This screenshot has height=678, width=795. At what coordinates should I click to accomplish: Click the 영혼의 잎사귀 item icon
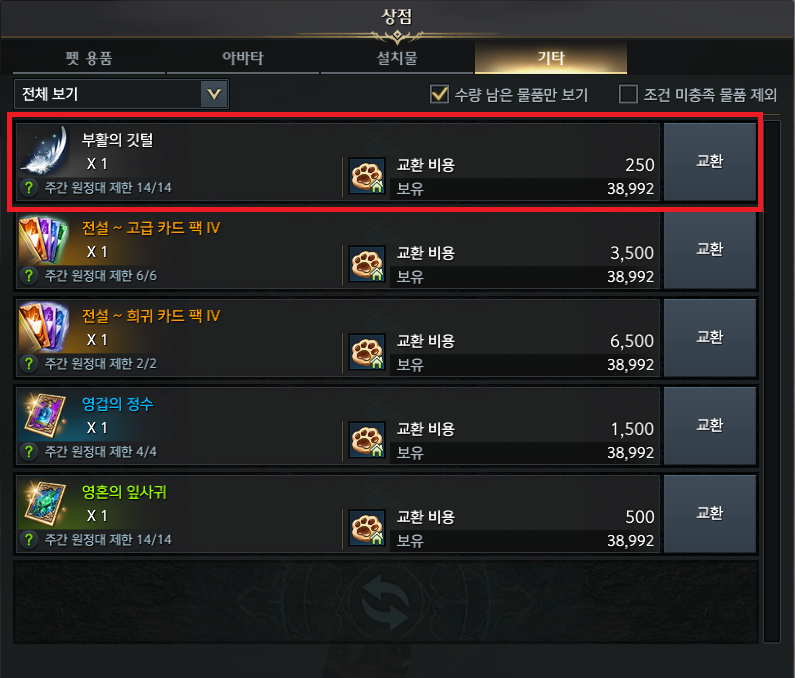44,504
